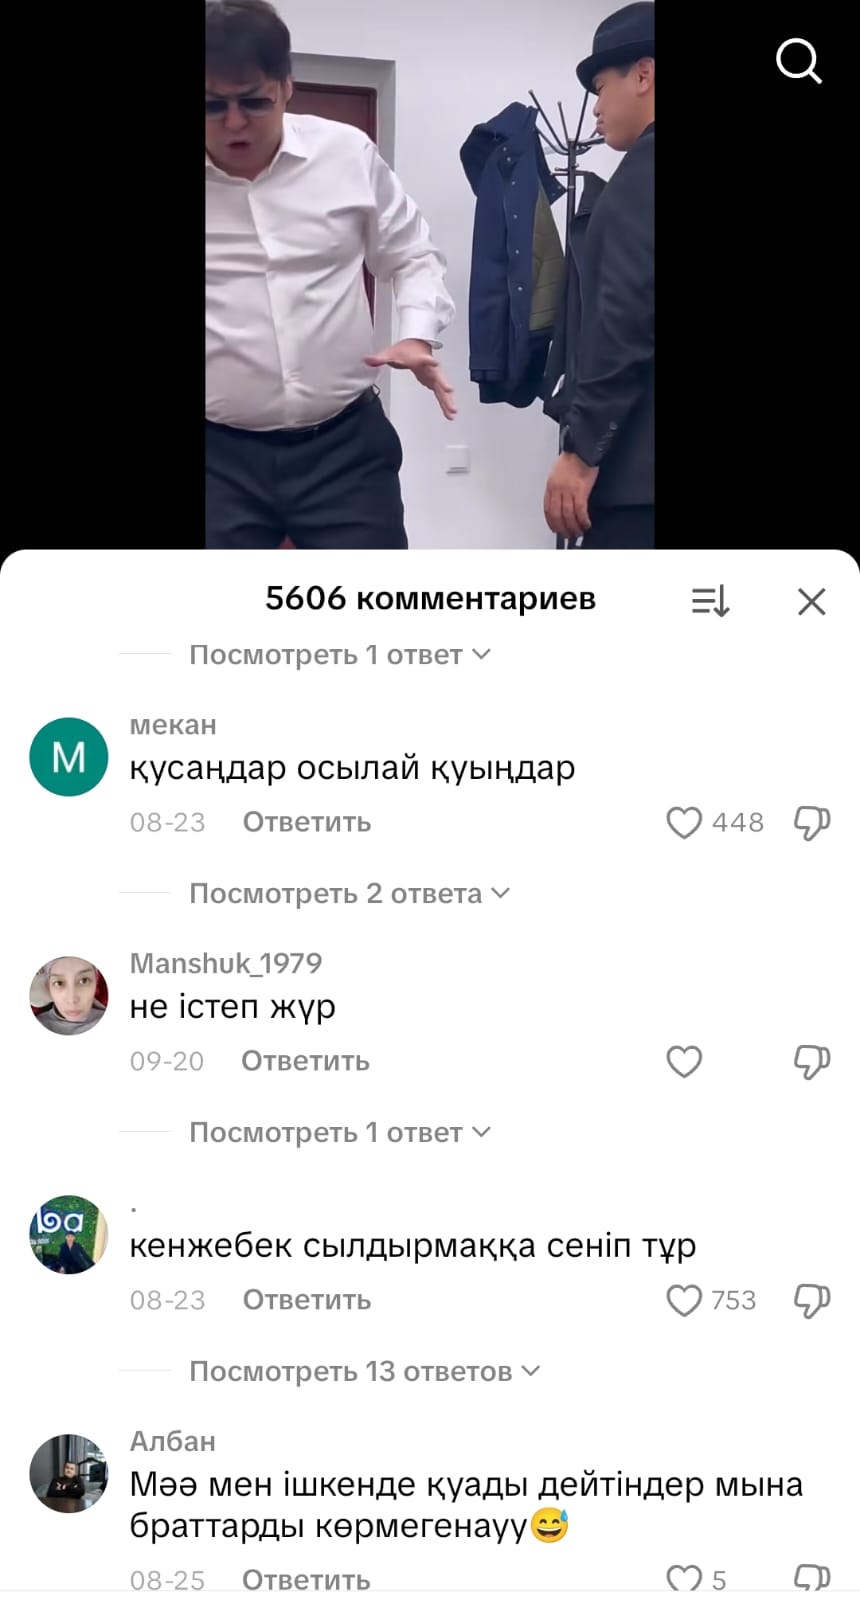Like the comment with 753 likes
Screen dimensions: 860x1600
click(684, 1300)
